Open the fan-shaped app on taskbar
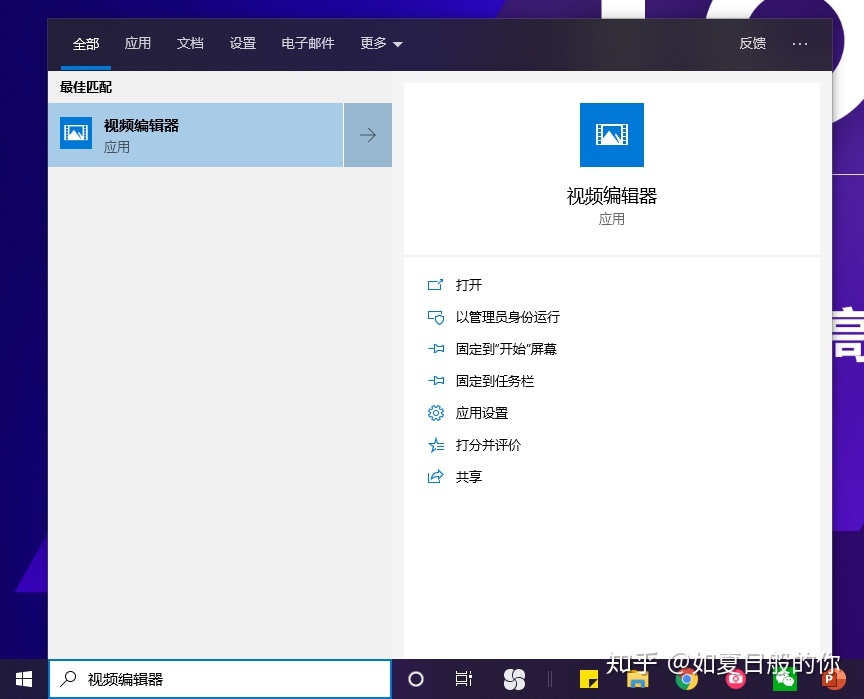 [515, 679]
